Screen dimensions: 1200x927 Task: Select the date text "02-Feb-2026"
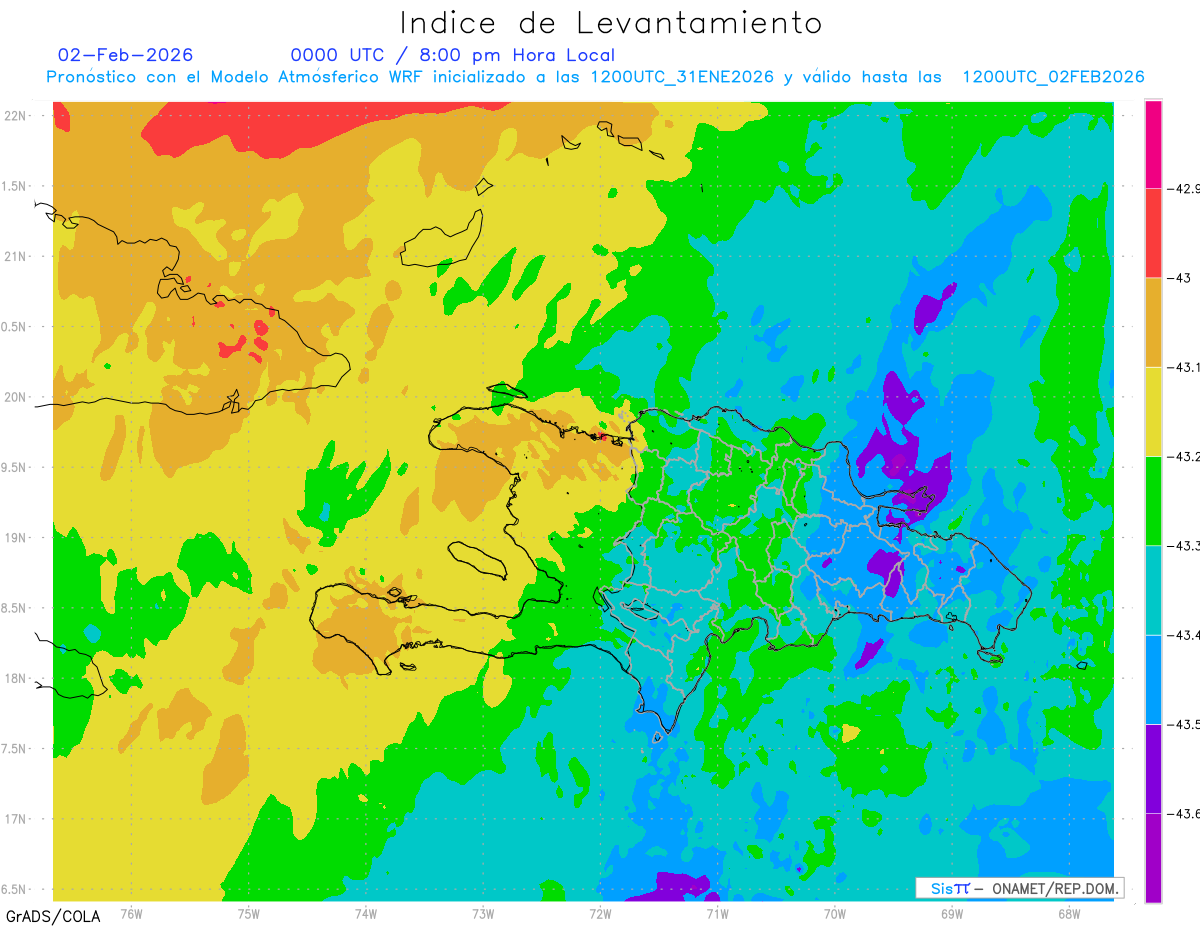(126, 55)
